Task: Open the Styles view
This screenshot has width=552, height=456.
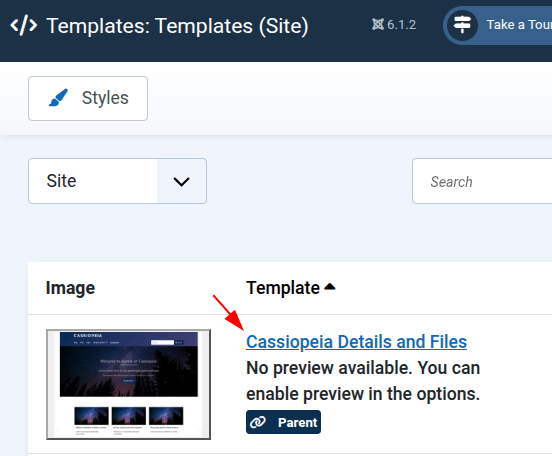Action: tap(88, 98)
